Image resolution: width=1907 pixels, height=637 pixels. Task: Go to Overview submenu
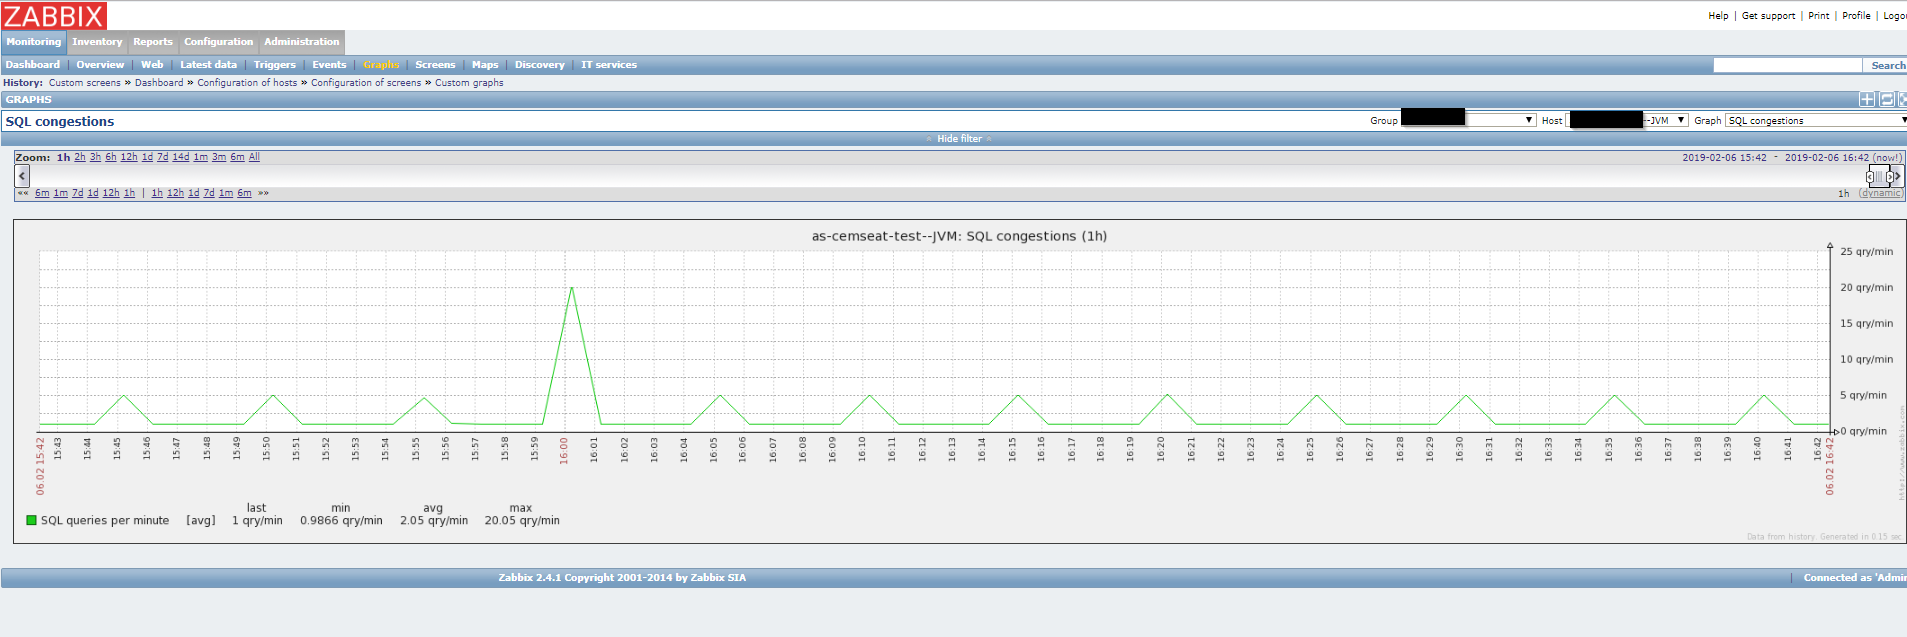click(100, 65)
